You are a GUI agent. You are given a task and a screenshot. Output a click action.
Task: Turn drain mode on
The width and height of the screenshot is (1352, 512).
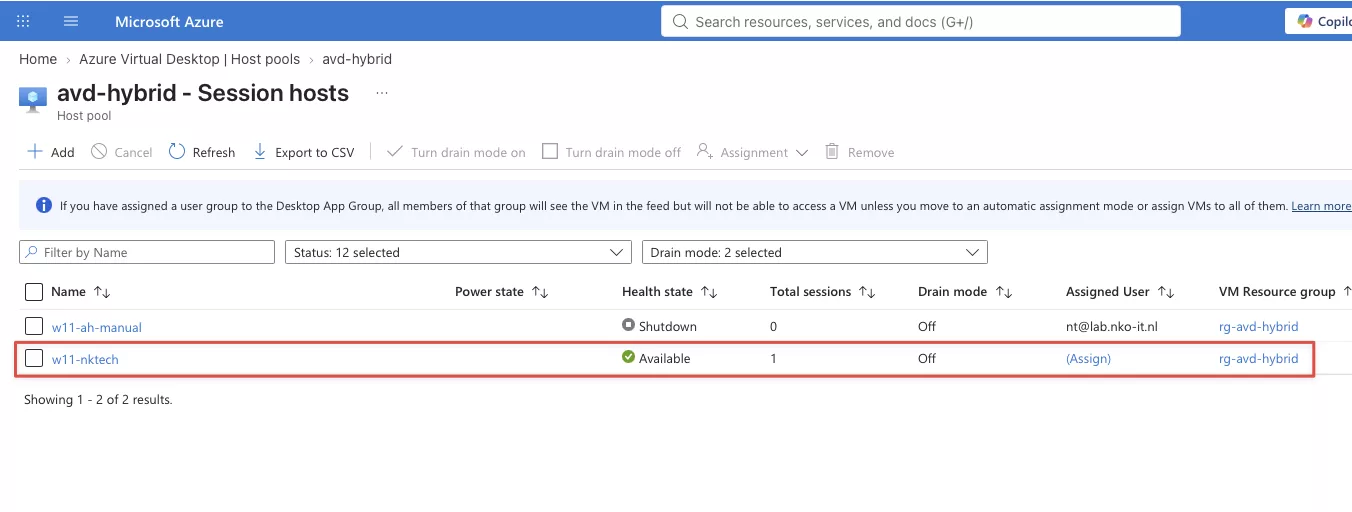coord(456,152)
